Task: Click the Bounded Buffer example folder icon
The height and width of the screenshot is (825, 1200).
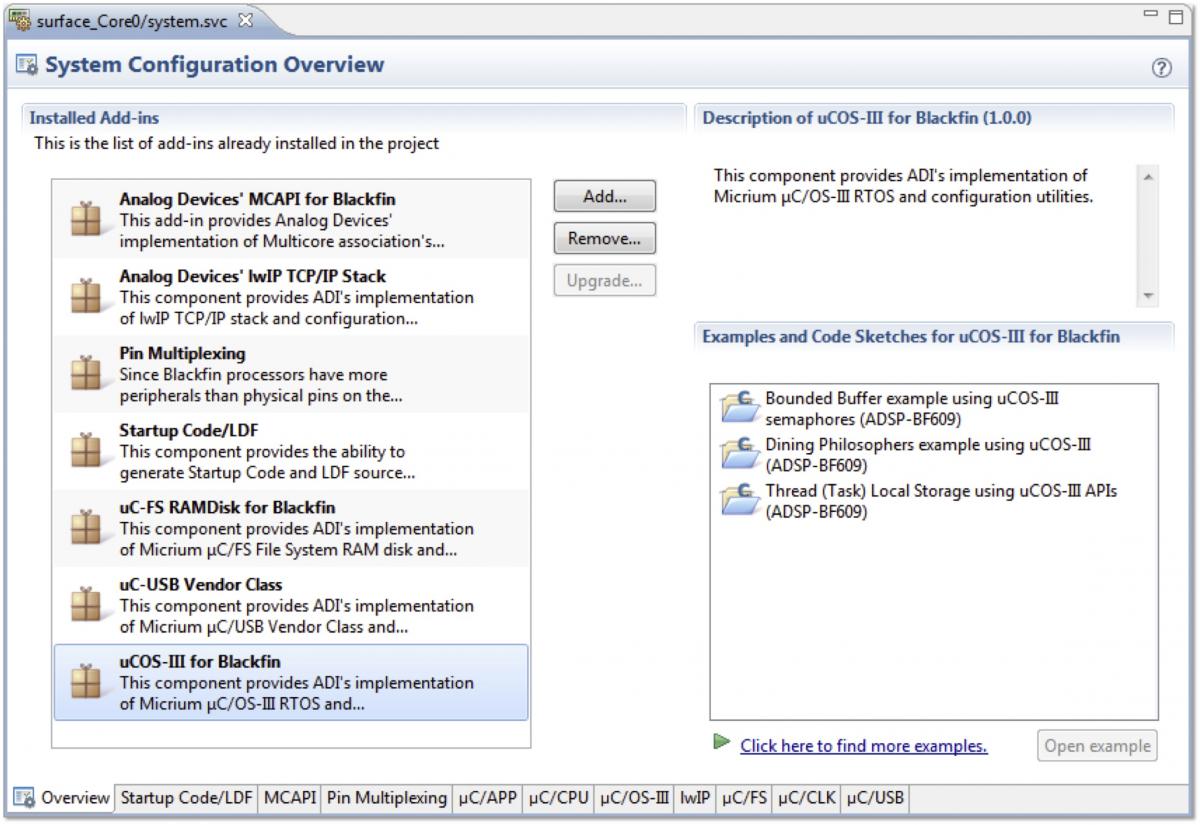Action: coord(738,405)
